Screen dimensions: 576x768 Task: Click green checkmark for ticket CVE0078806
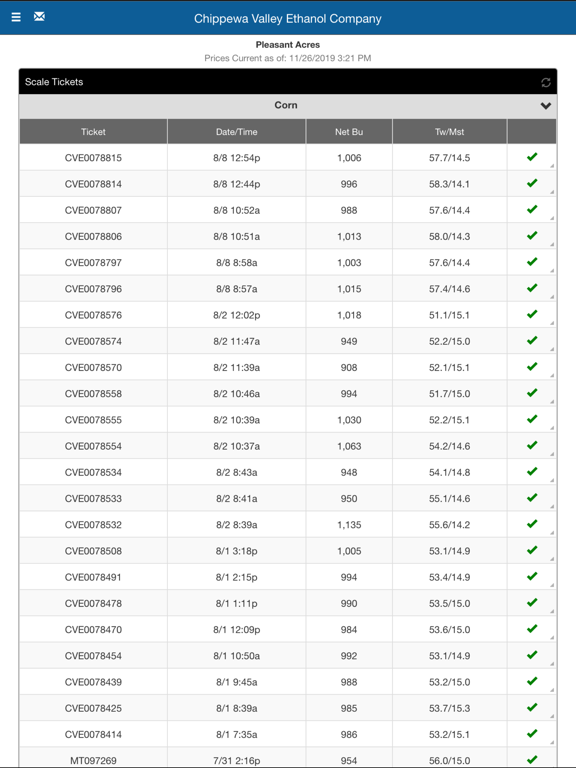[x=532, y=236]
